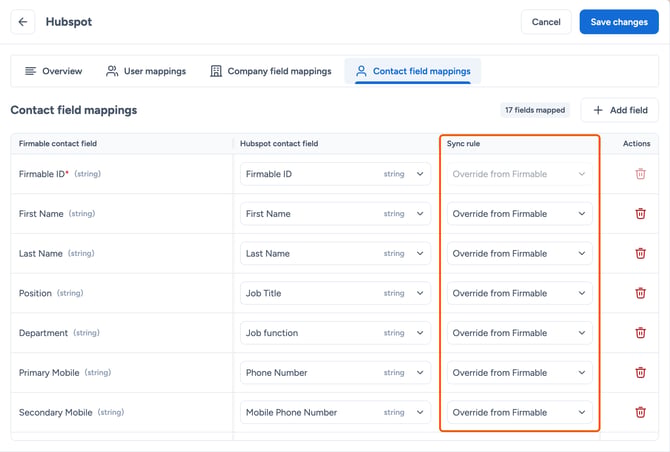Delete the Primary Mobile mapping row
Viewport: 670px width, 452px height.
(x=640, y=373)
